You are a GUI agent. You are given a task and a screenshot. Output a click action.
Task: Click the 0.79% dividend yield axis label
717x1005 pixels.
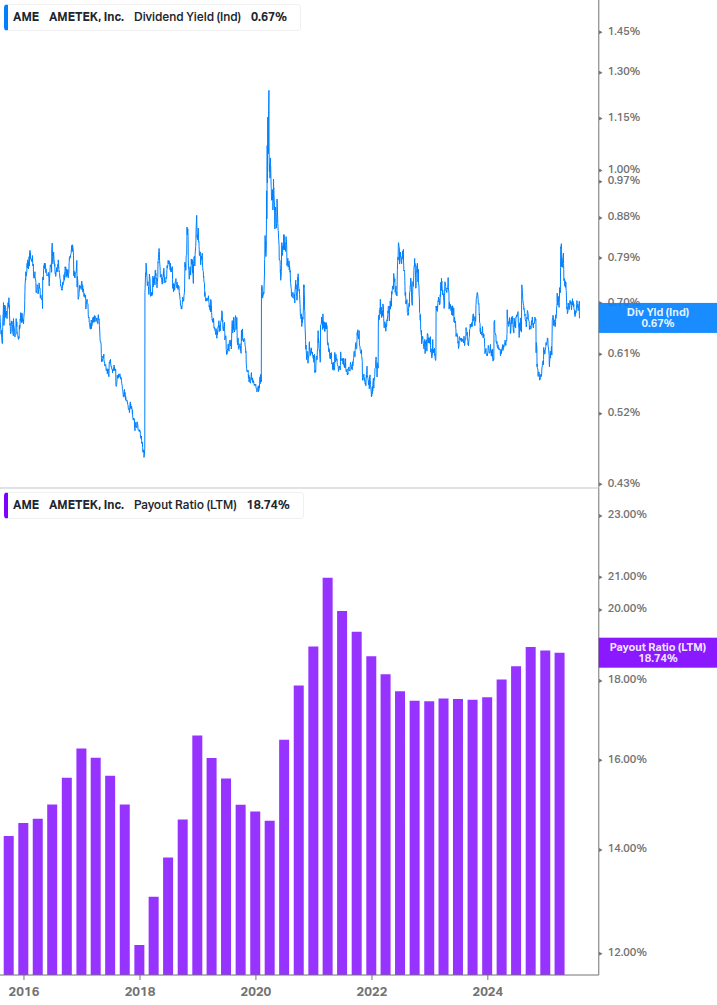click(x=623, y=257)
